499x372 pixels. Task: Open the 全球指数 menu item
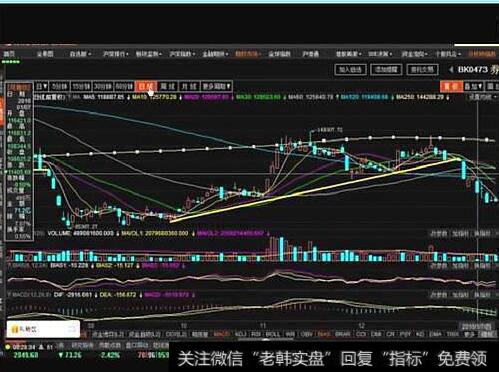(280, 54)
